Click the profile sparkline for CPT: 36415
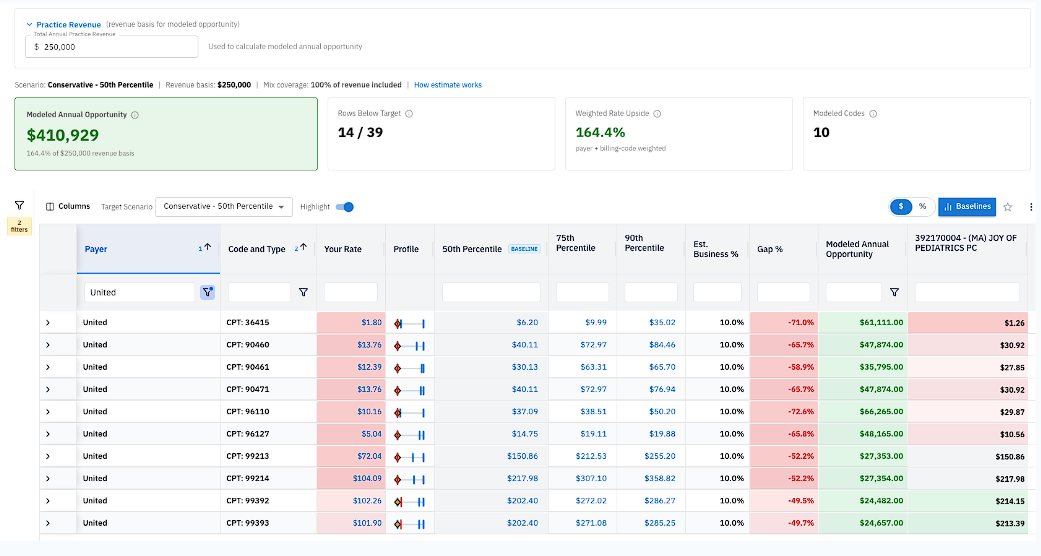Screen dimensions: 1041x556 click(410, 324)
